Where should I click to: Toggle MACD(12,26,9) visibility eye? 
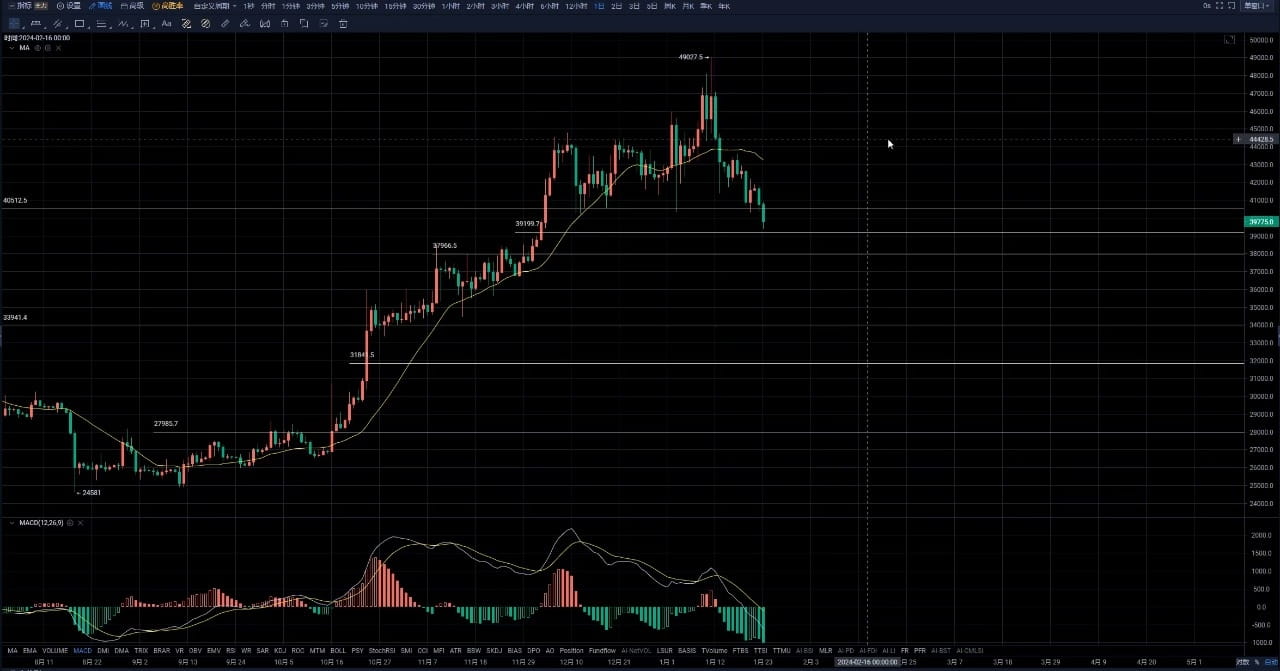point(70,522)
